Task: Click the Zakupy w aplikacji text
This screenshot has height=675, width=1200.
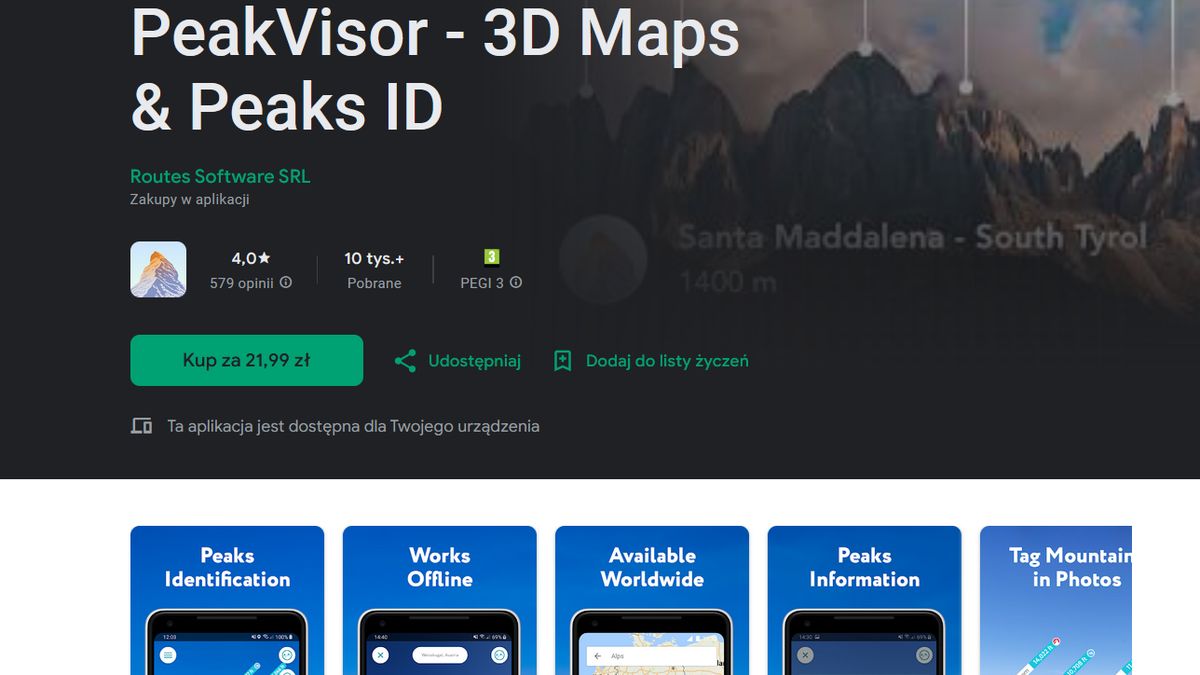Action: point(190,199)
